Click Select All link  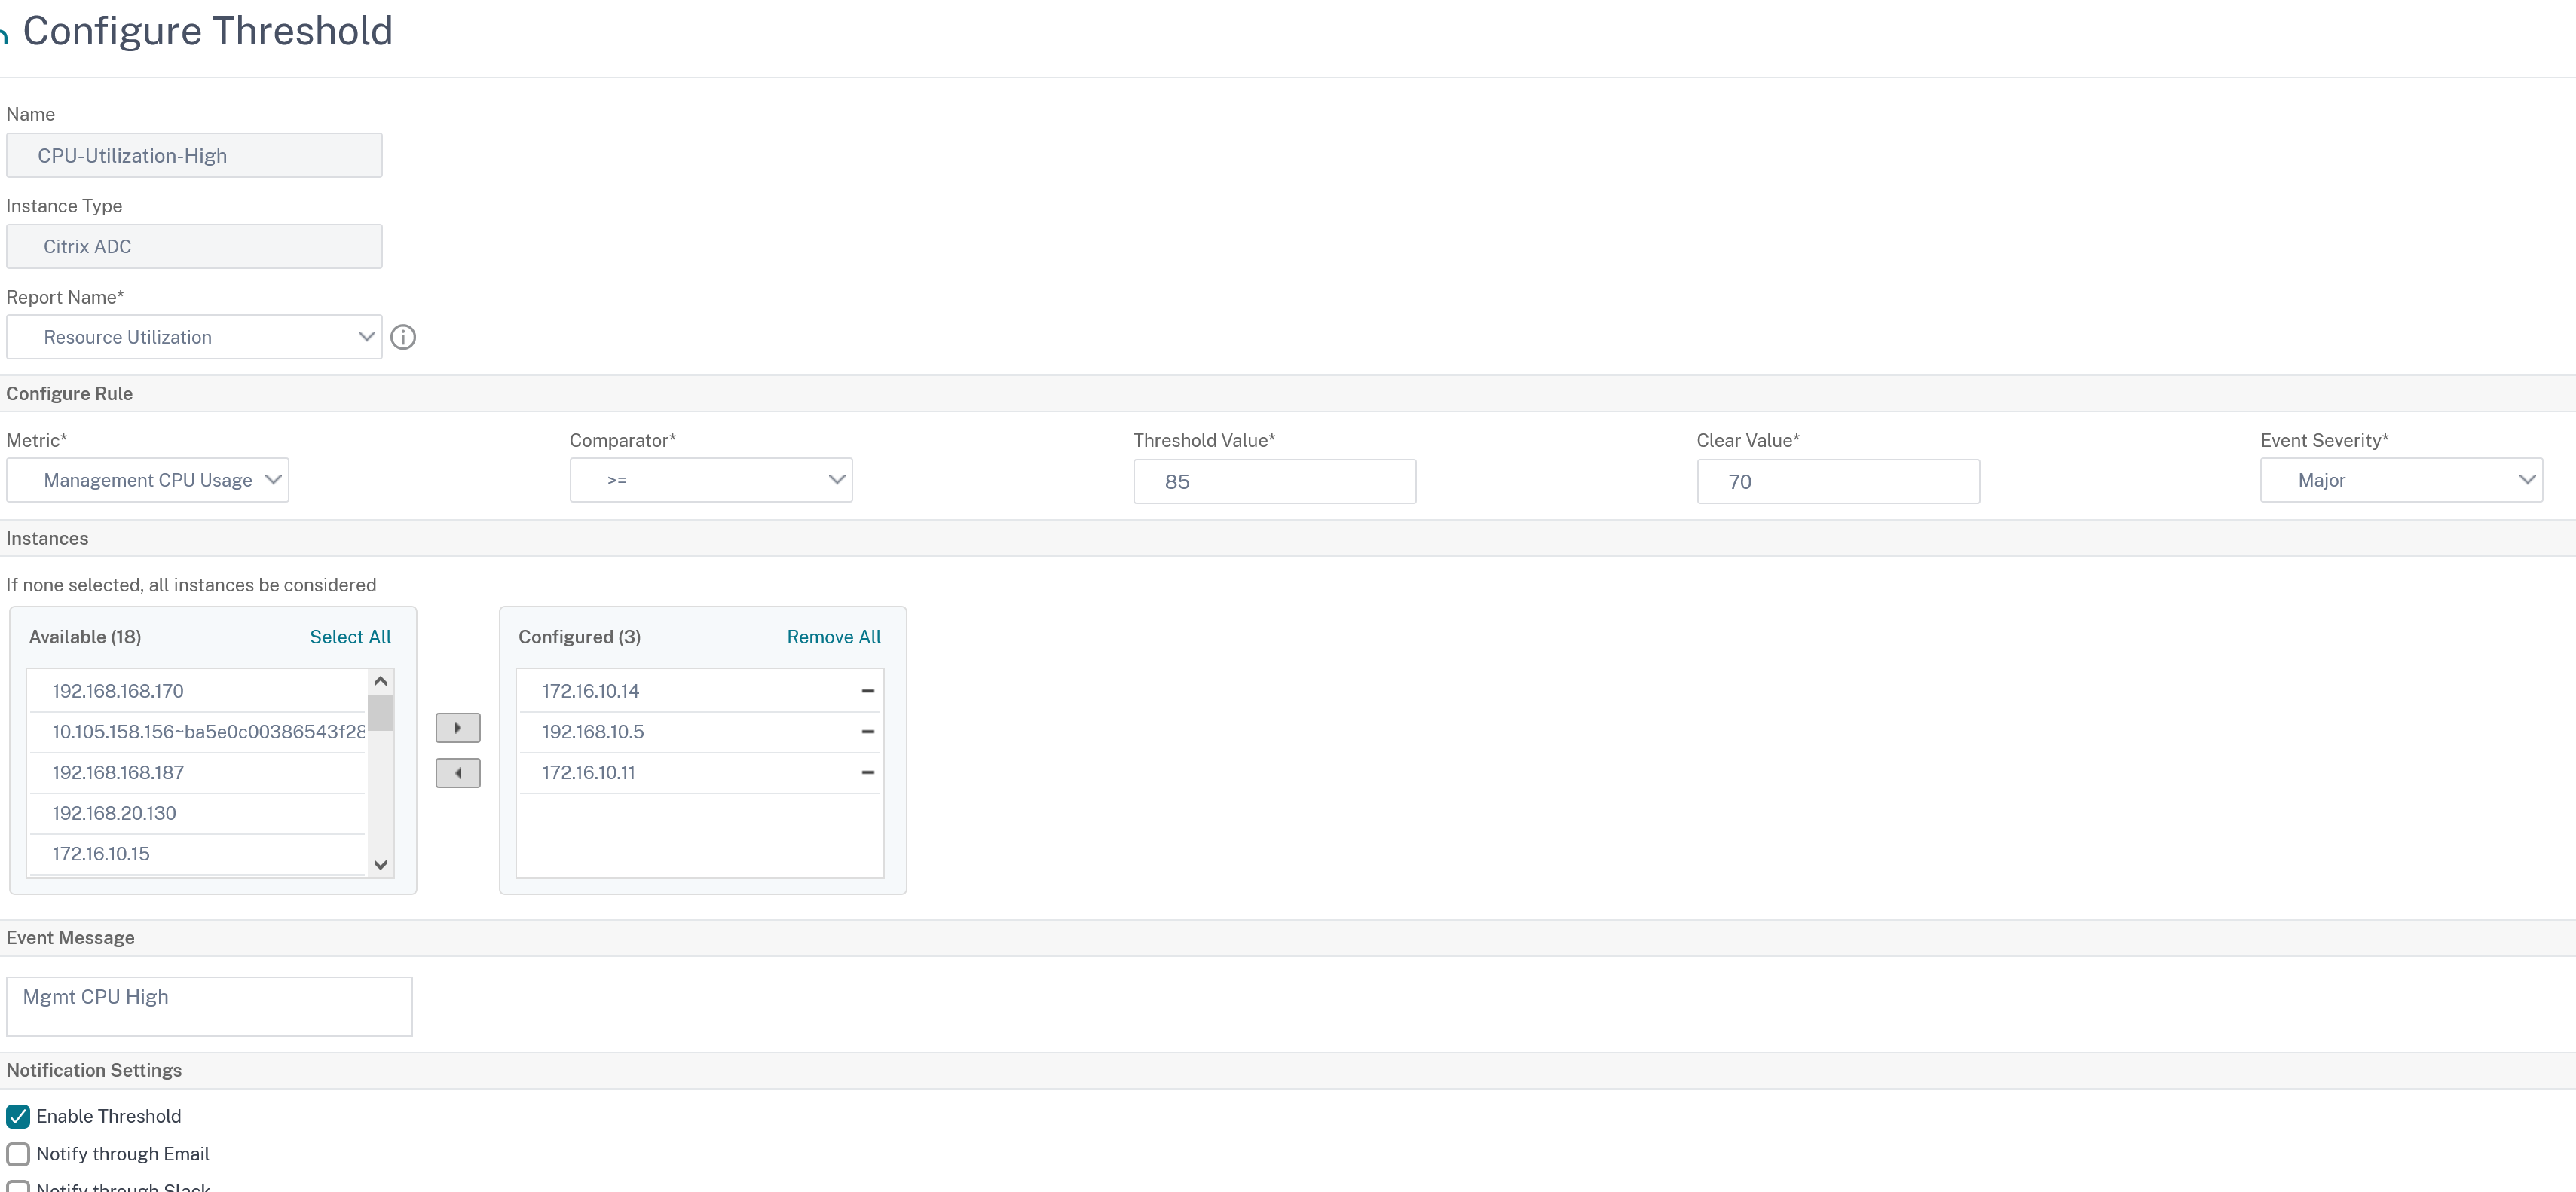coord(350,637)
